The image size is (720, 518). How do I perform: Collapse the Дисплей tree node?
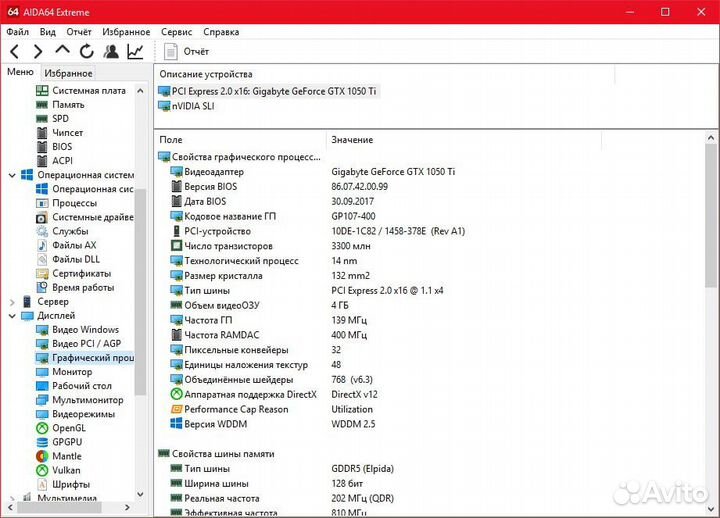click(x=12, y=316)
